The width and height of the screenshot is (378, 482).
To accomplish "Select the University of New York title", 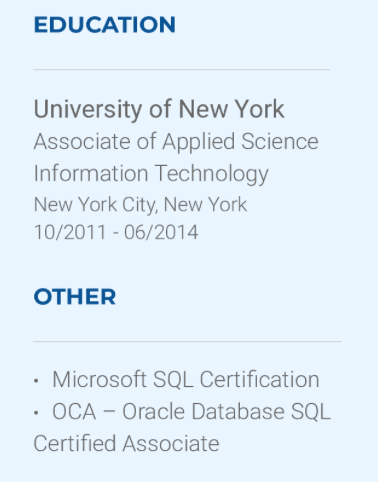I will pyautogui.click(x=159, y=110).
